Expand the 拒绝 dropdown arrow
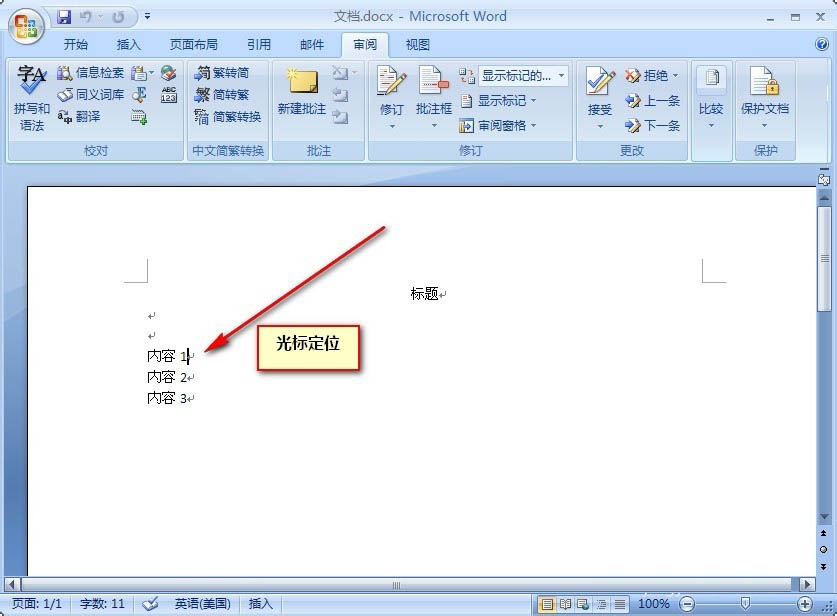 click(x=675, y=76)
